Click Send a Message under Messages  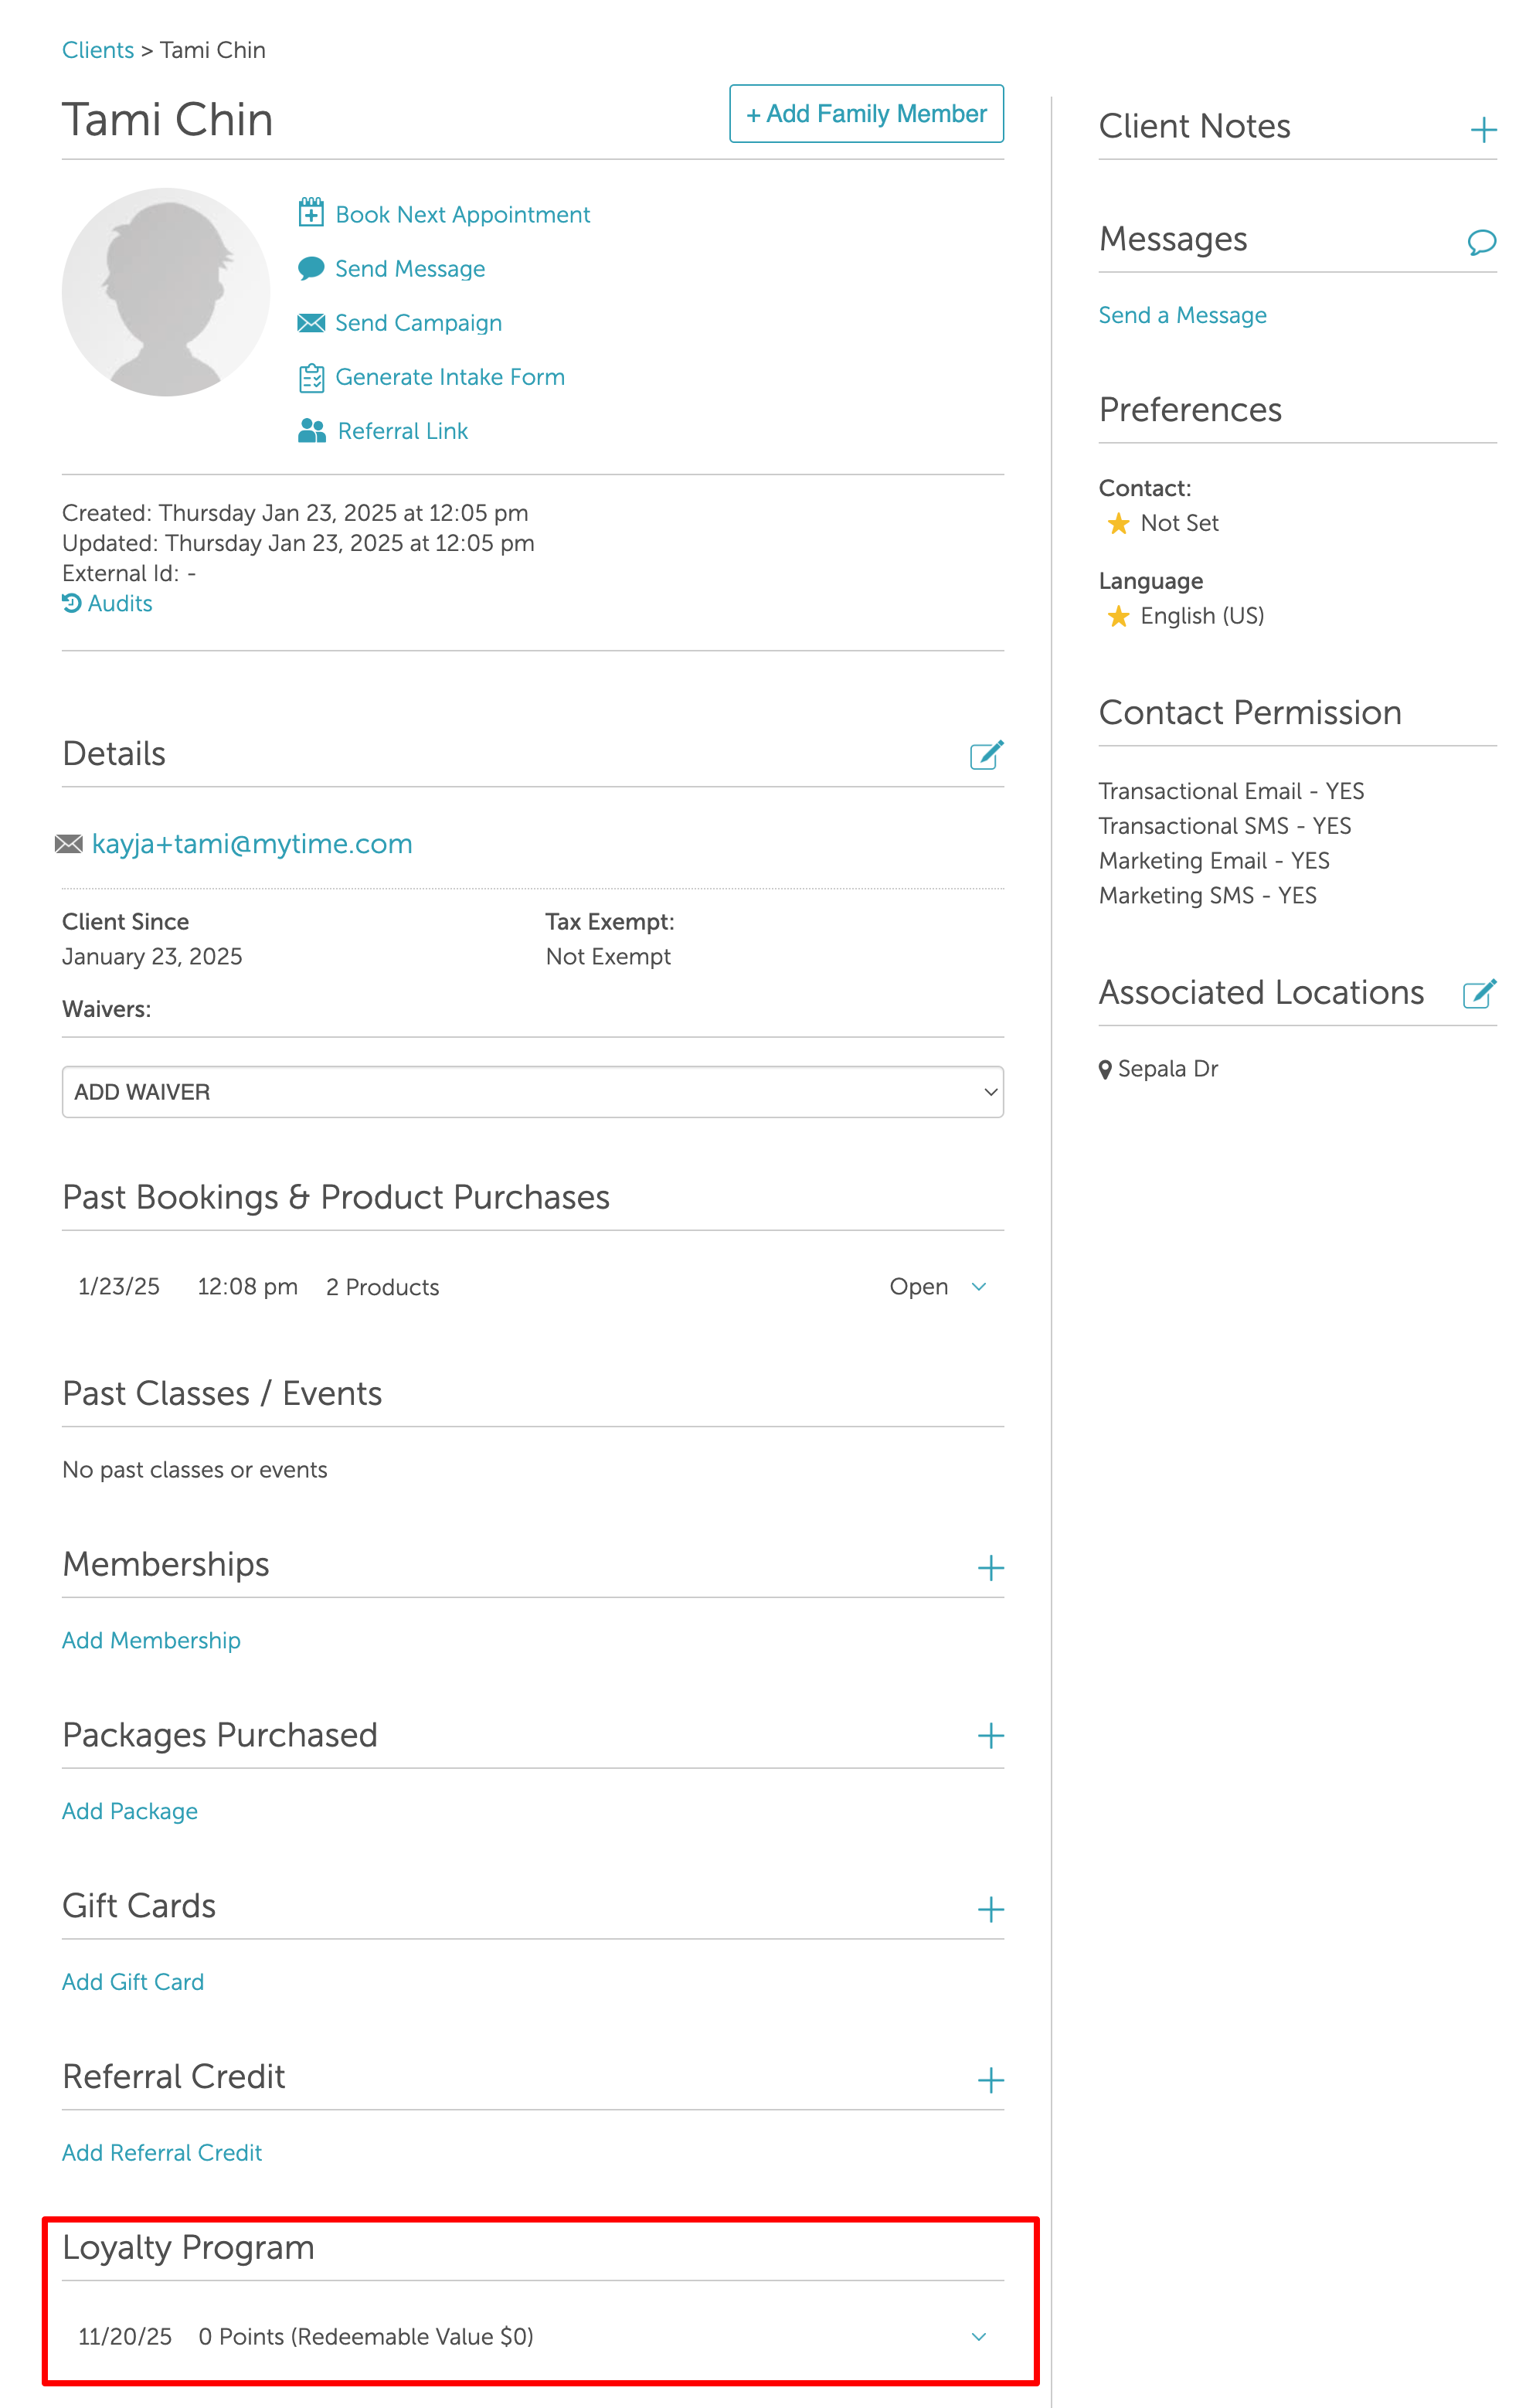(x=1182, y=315)
